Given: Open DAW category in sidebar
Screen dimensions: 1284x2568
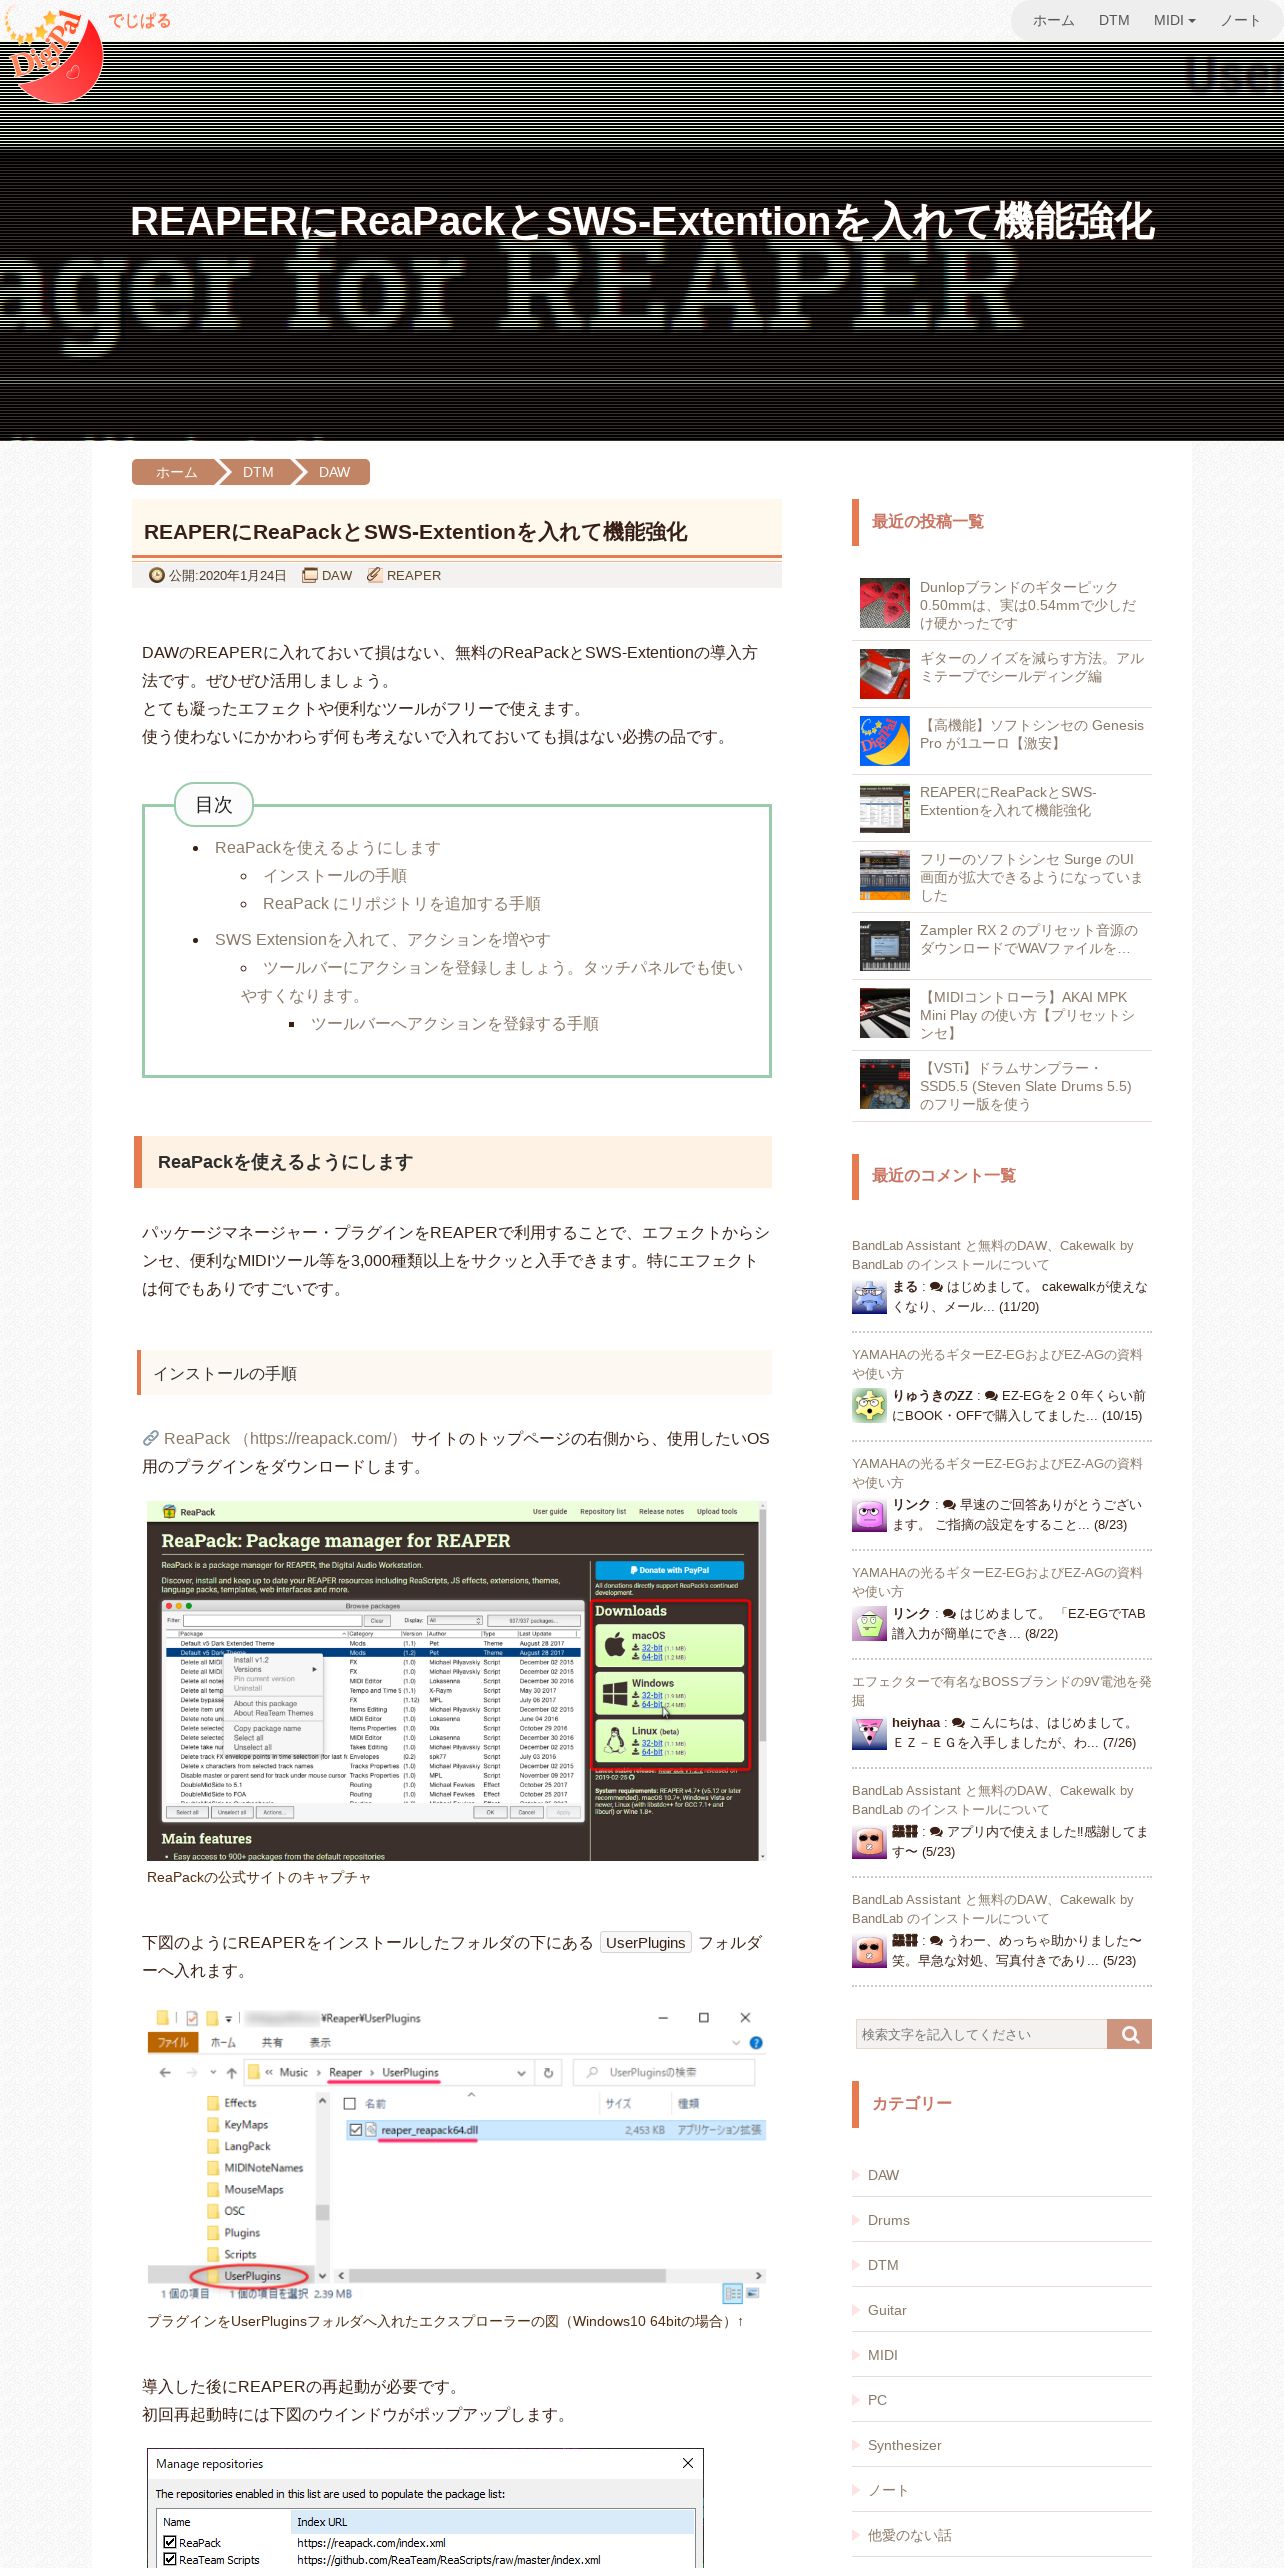Looking at the screenshot, I should pos(883,2175).
